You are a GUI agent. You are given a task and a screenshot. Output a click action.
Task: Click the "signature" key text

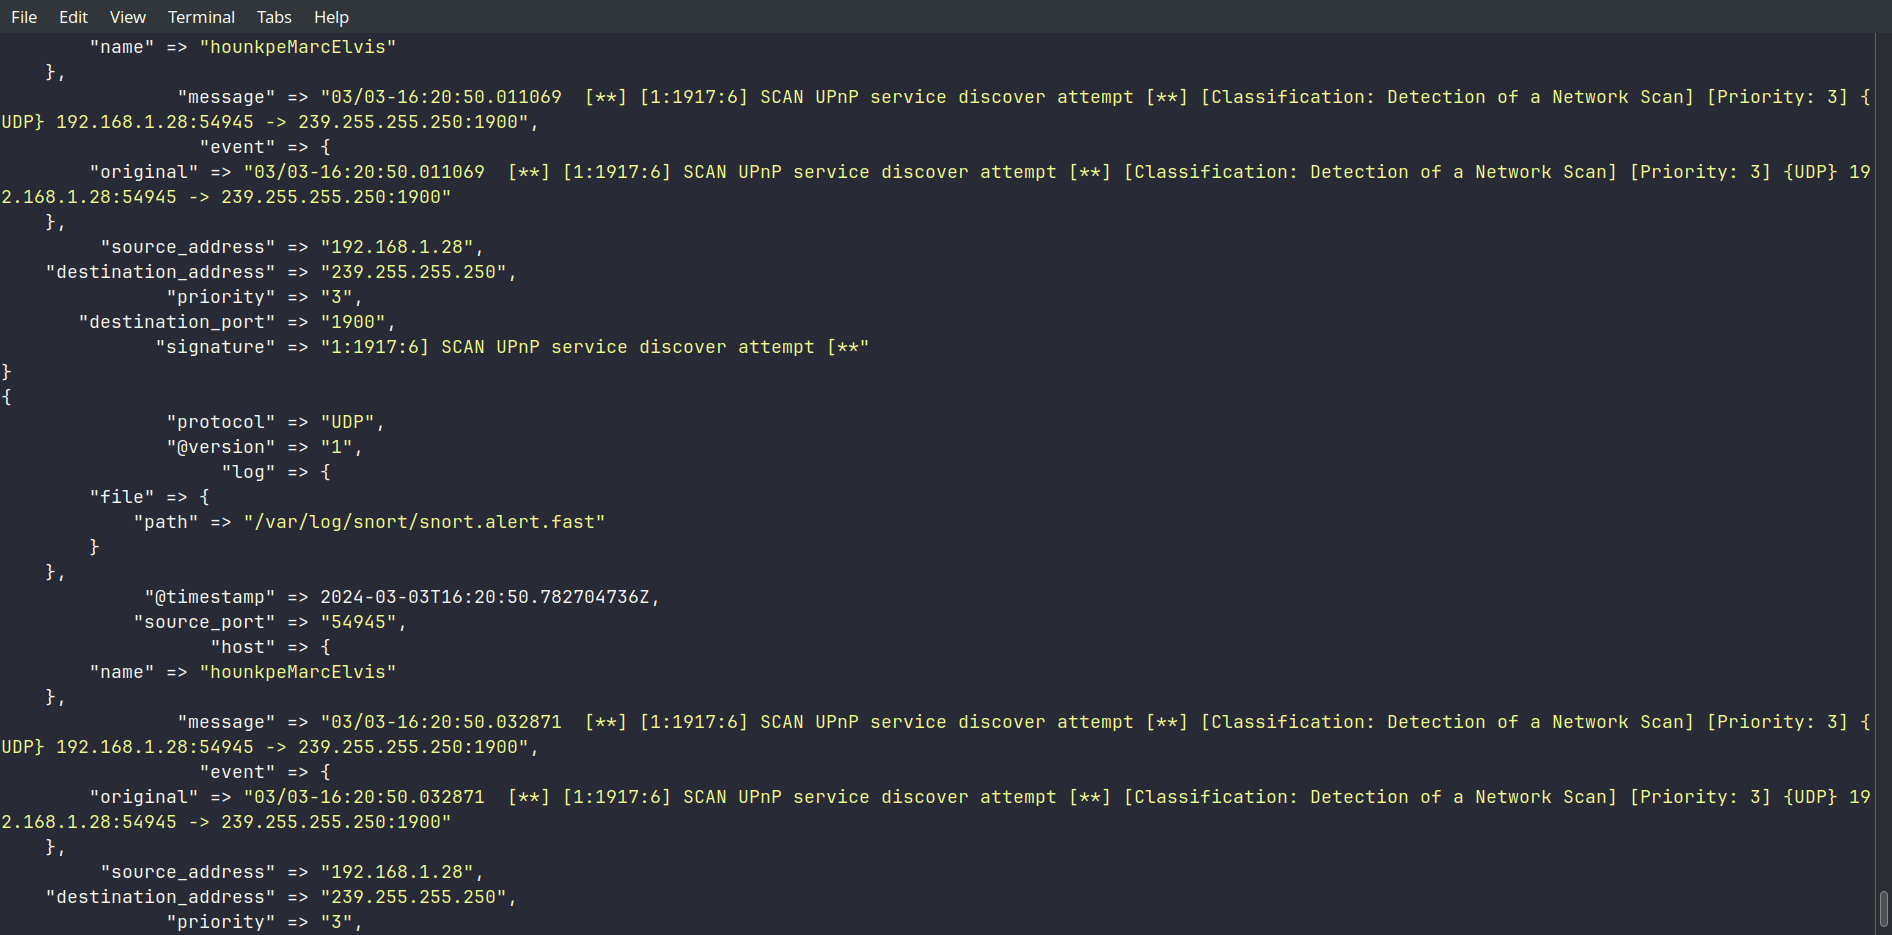(x=215, y=347)
